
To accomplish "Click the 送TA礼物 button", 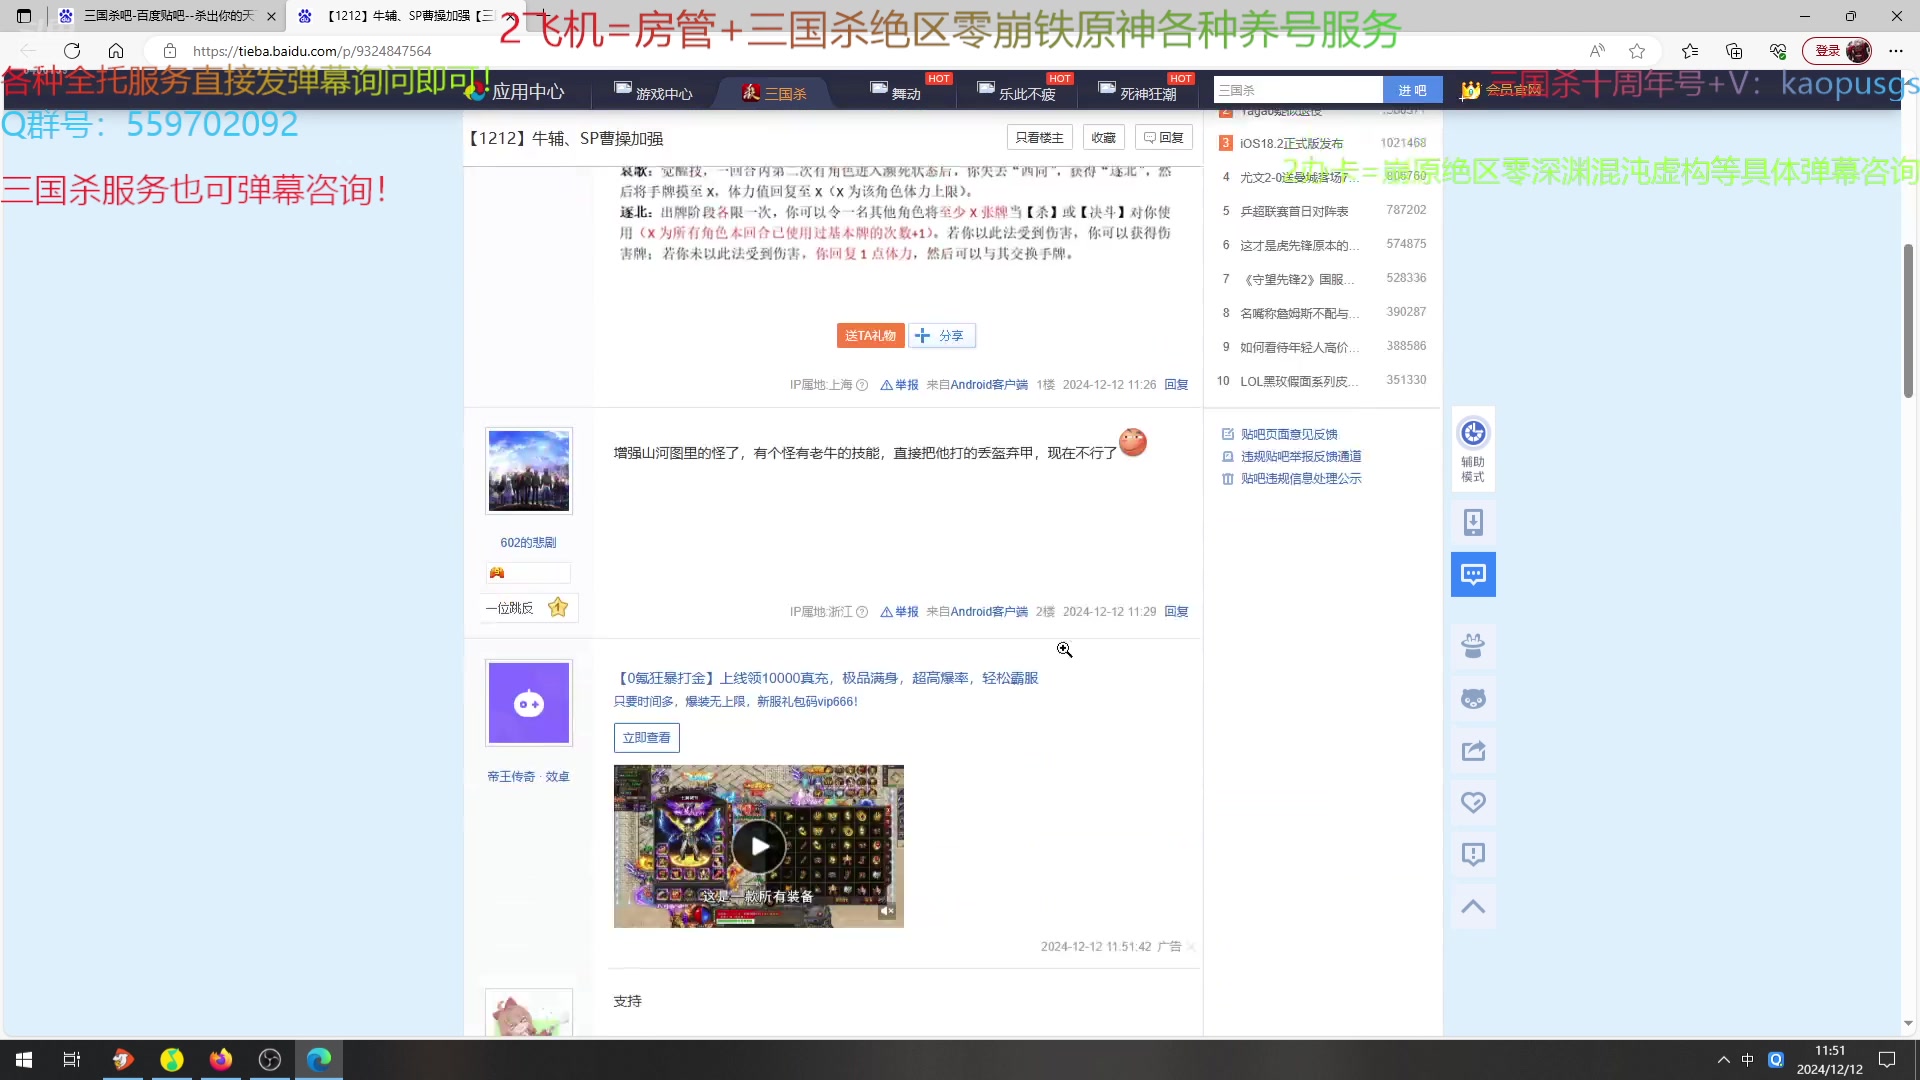I will (870, 336).
